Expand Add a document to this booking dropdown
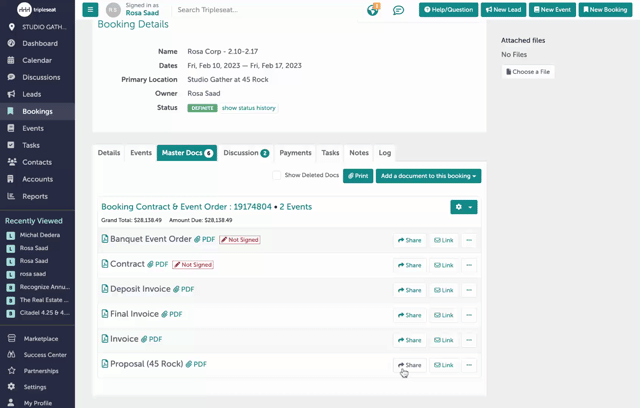Viewport: 640px width, 408px height. [x=428, y=176]
